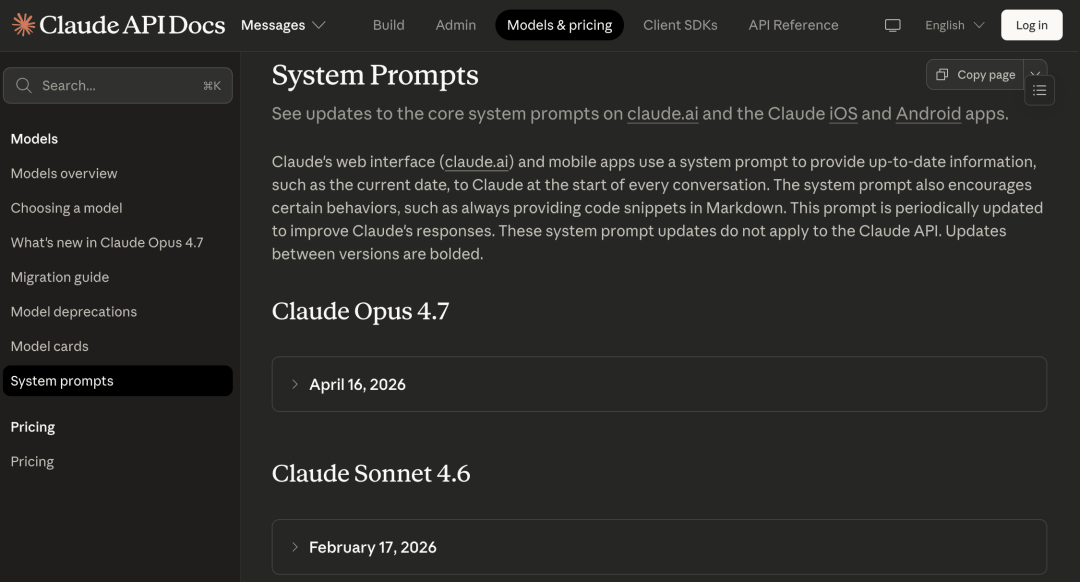Viewport: 1080px width, 582px height.
Task: Click the copy icon beside Copy page
Action: (942, 74)
